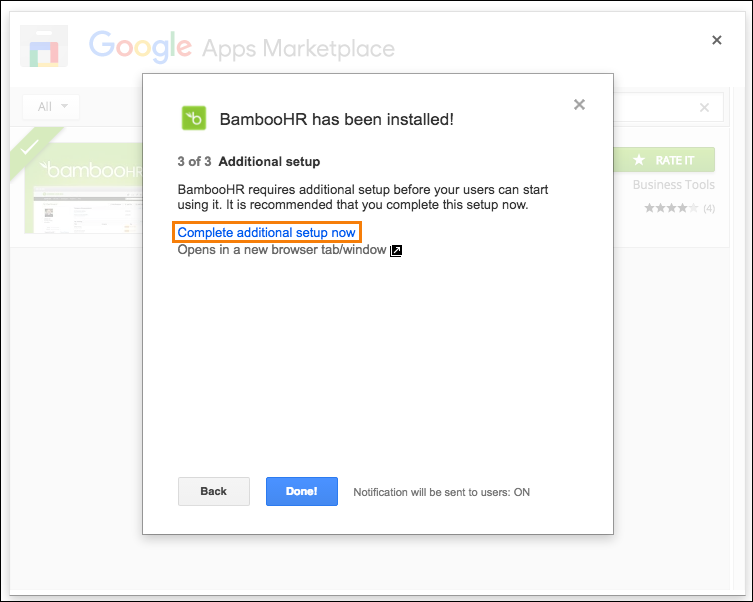Click the Rate It button
This screenshot has width=753, height=602.
coord(664,160)
